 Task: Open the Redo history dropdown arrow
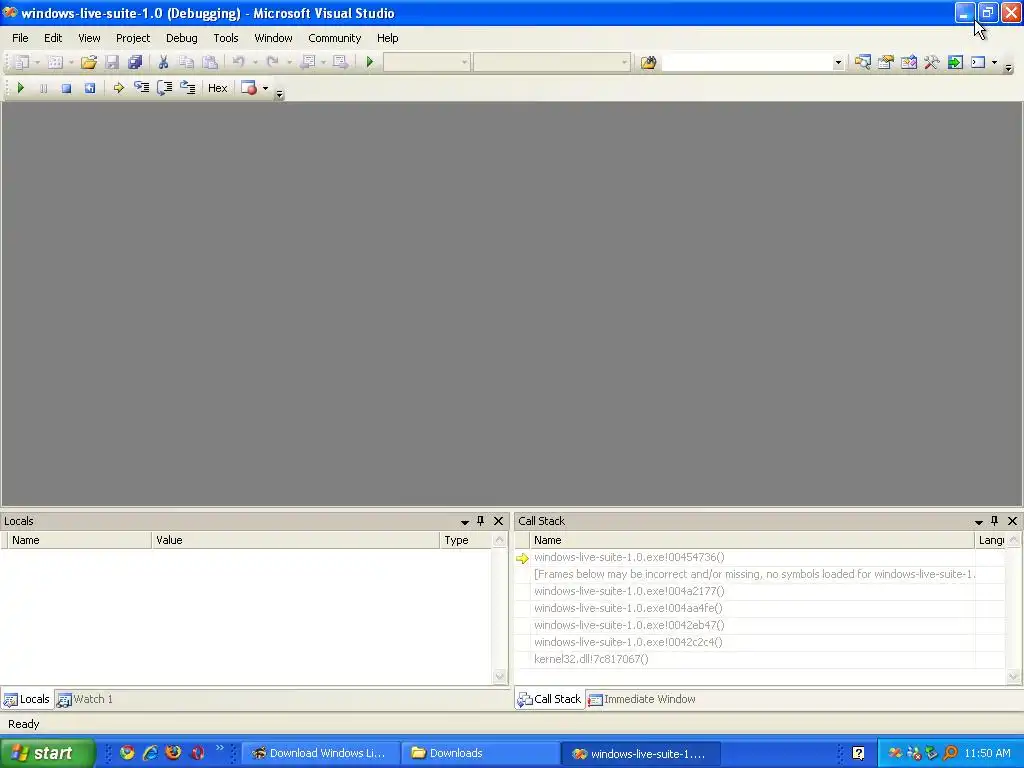coord(289,62)
